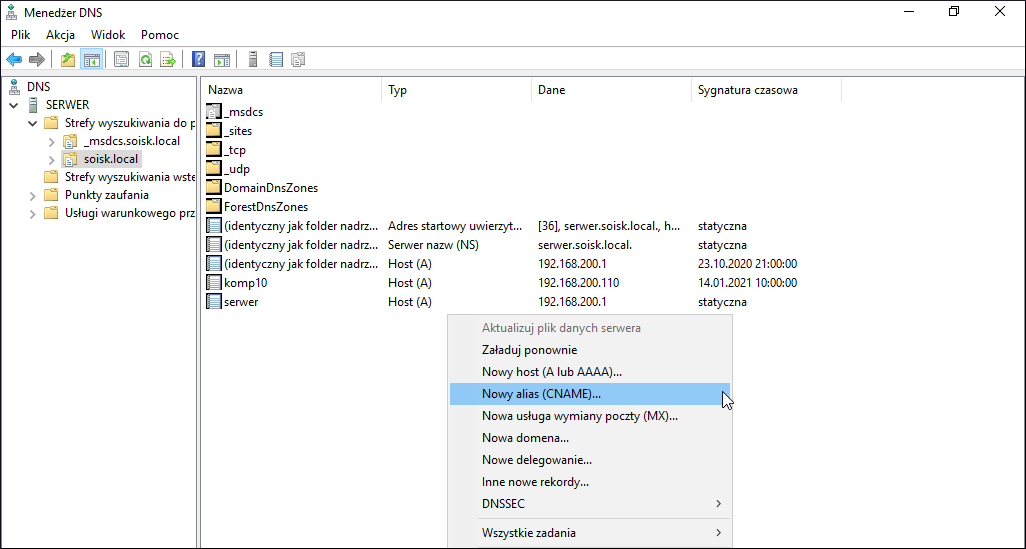Click the 23.10.2020 21:00:00 timestamp
The width and height of the screenshot is (1026, 549).
tap(747, 264)
